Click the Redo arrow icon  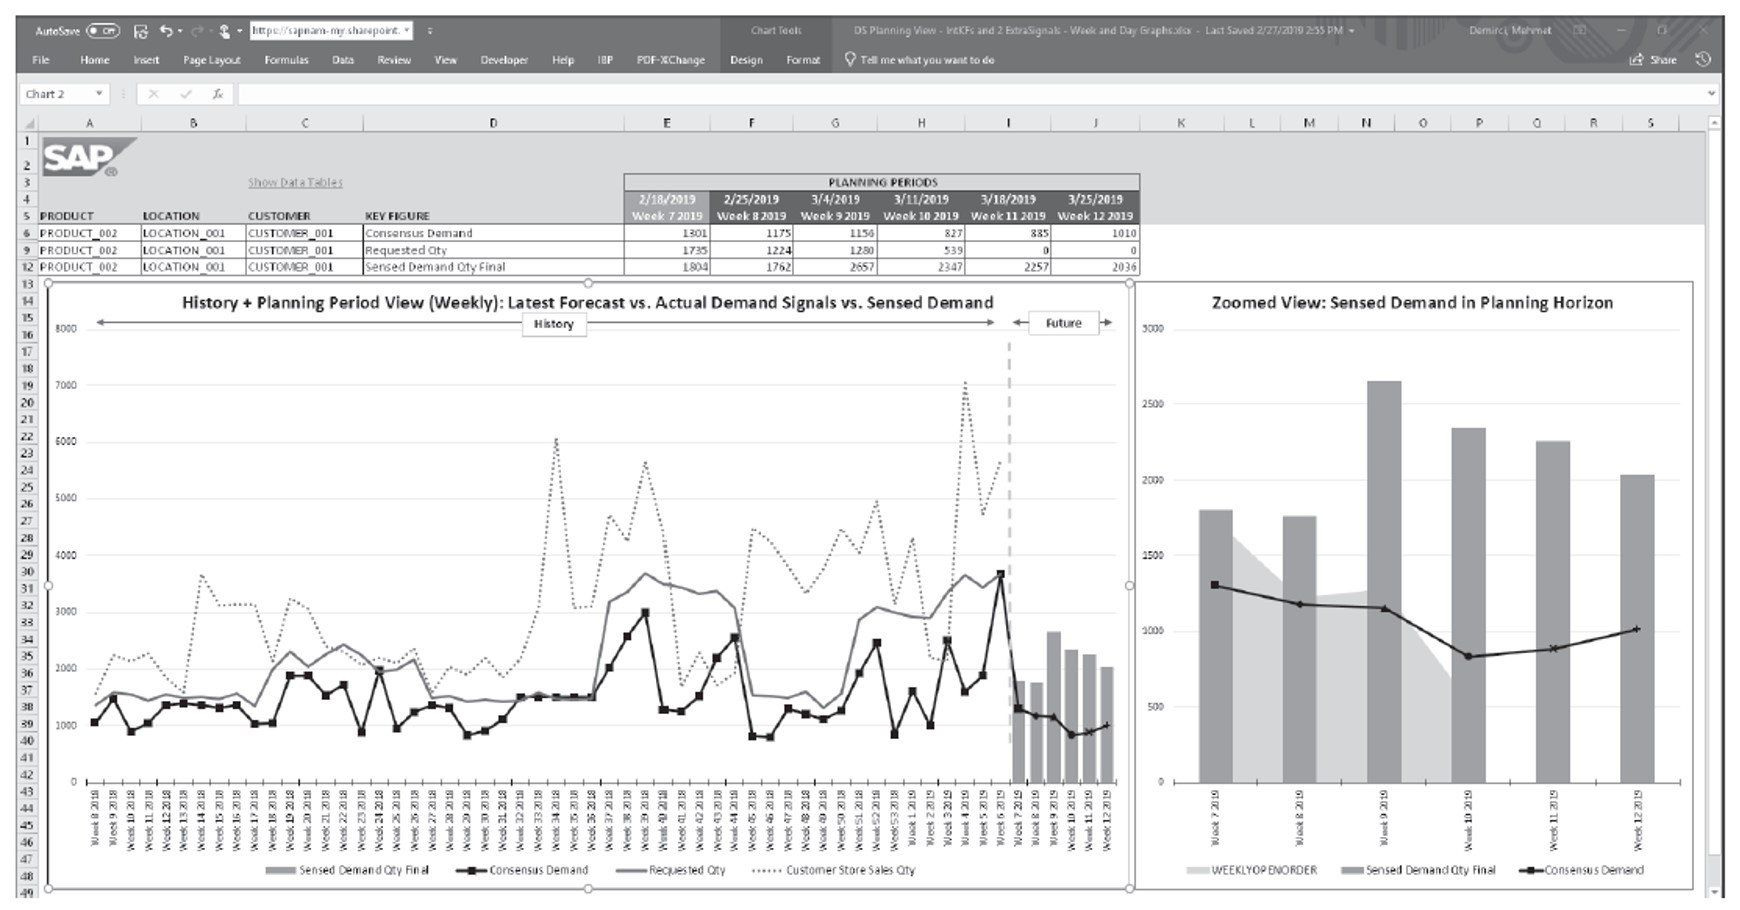coord(199,31)
